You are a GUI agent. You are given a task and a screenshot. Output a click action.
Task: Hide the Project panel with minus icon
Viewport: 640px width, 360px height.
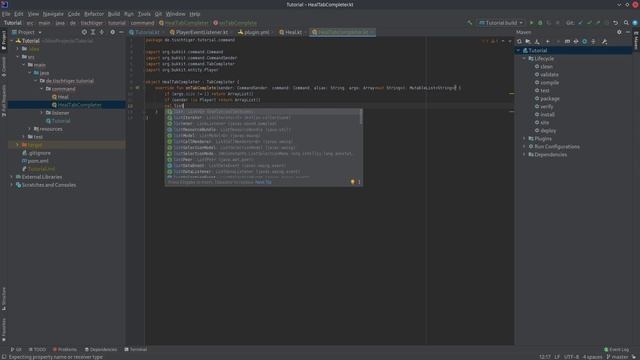tap(121, 32)
